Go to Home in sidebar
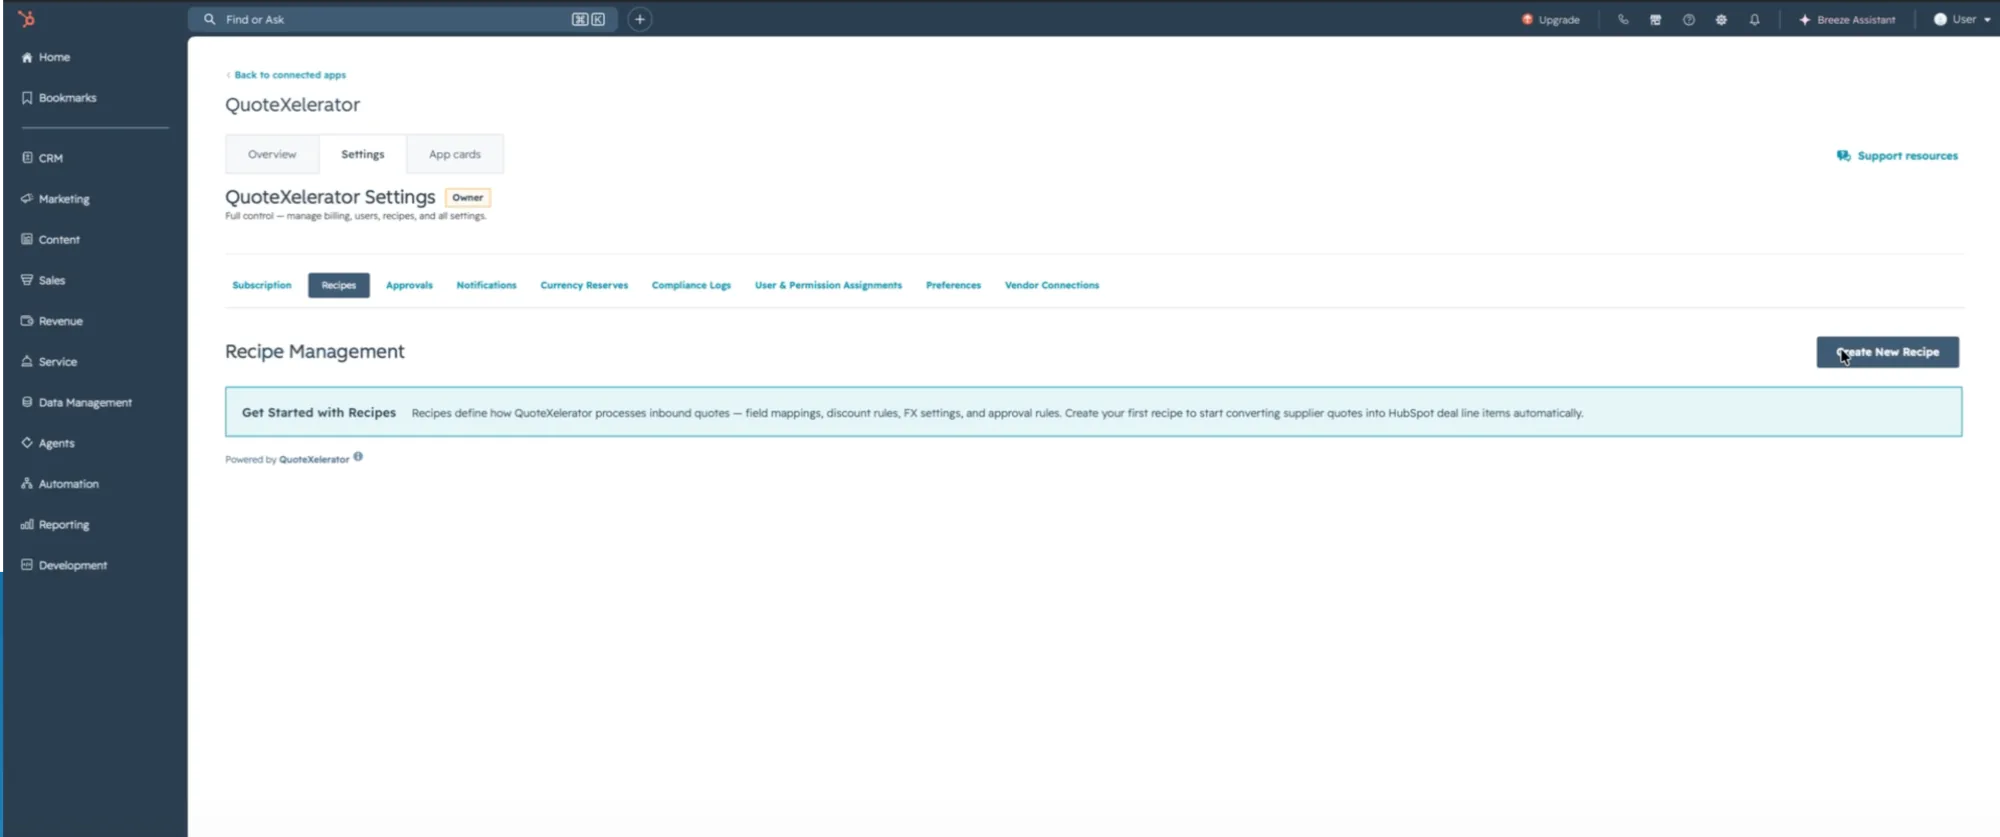 [x=46, y=57]
